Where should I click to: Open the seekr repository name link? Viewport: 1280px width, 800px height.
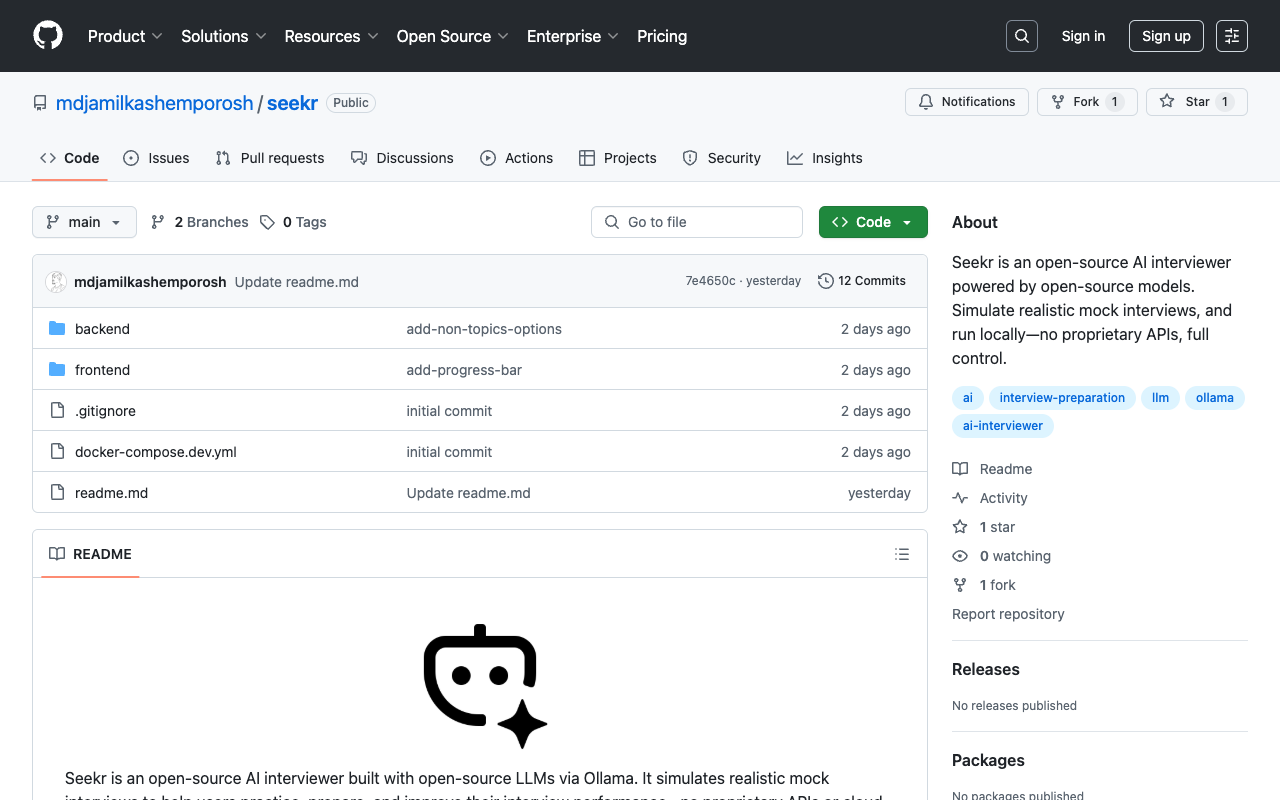click(x=292, y=103)
